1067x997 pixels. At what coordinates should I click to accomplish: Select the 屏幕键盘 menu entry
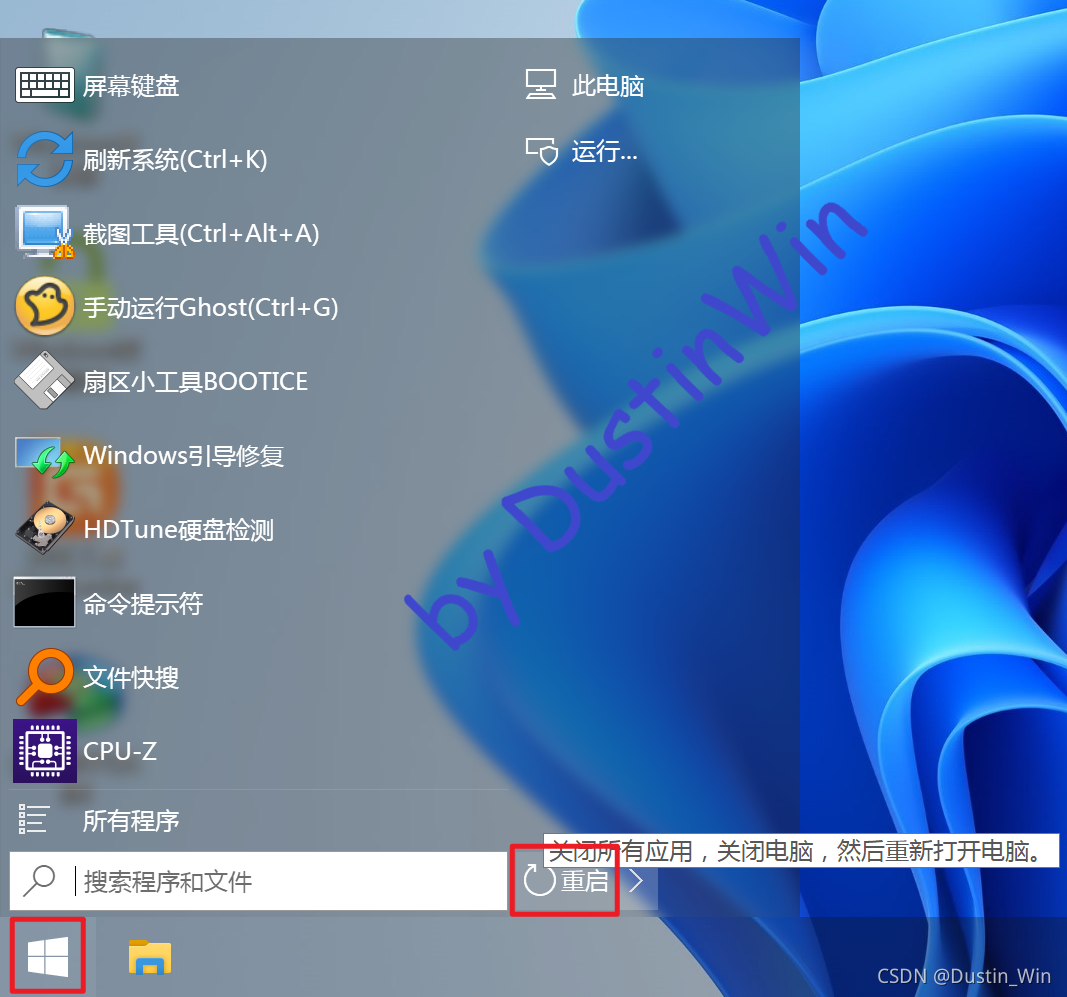pos(131,86)
